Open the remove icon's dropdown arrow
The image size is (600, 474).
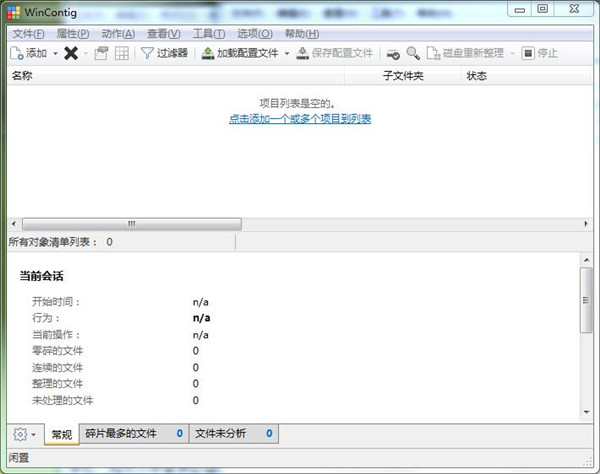coord(86,53)
